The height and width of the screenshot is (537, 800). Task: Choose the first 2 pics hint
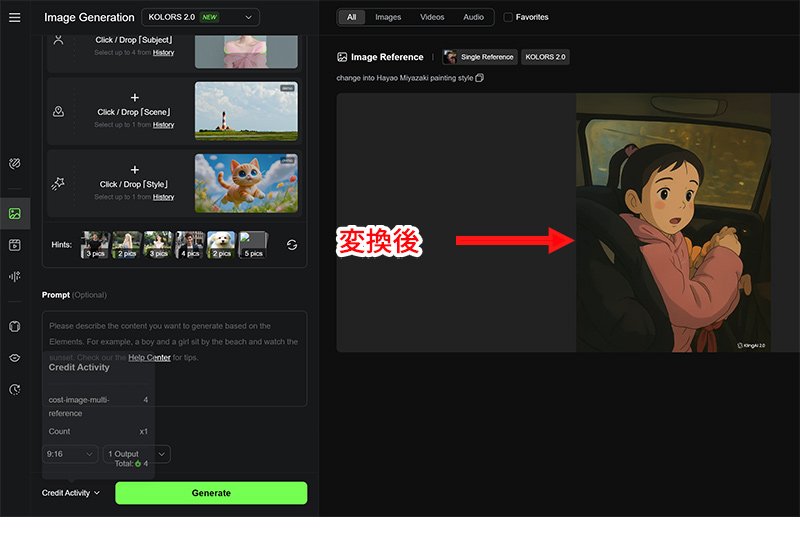click(x=127, y=245)
